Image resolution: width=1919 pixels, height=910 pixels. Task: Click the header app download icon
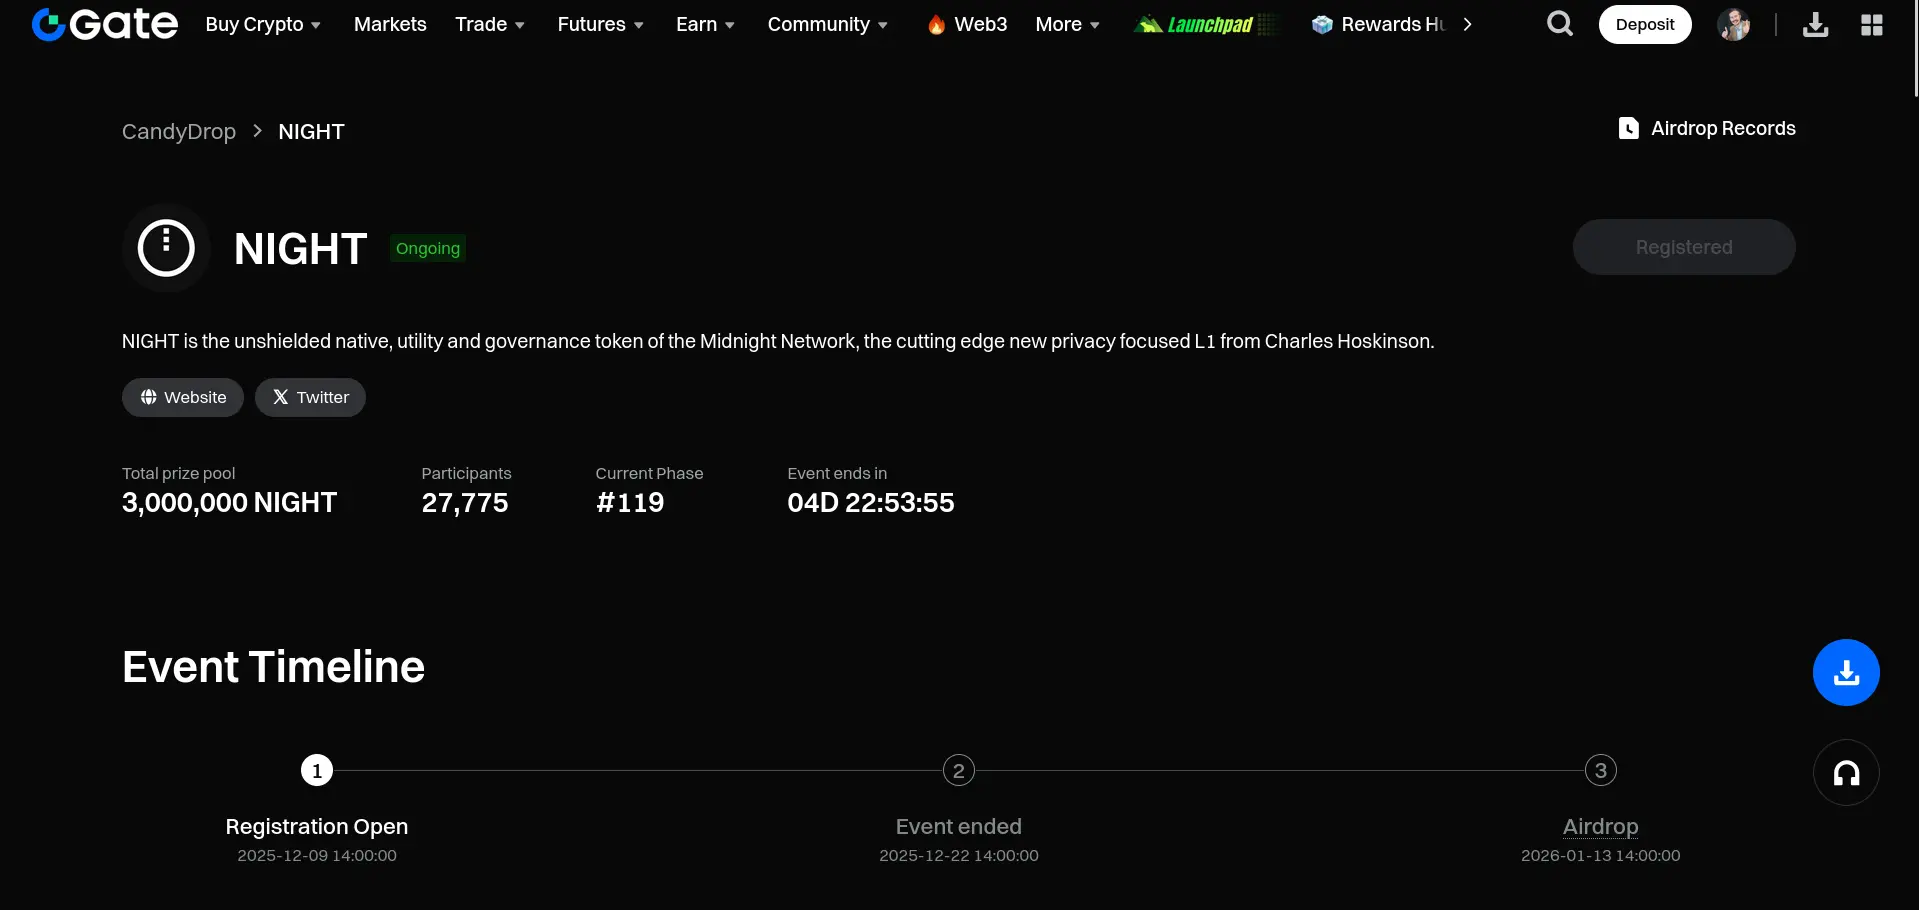[x=1815, y=24]
